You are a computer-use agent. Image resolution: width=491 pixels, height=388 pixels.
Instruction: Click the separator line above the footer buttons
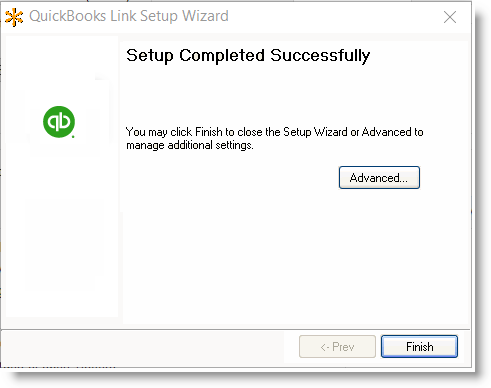pos(236,329)
